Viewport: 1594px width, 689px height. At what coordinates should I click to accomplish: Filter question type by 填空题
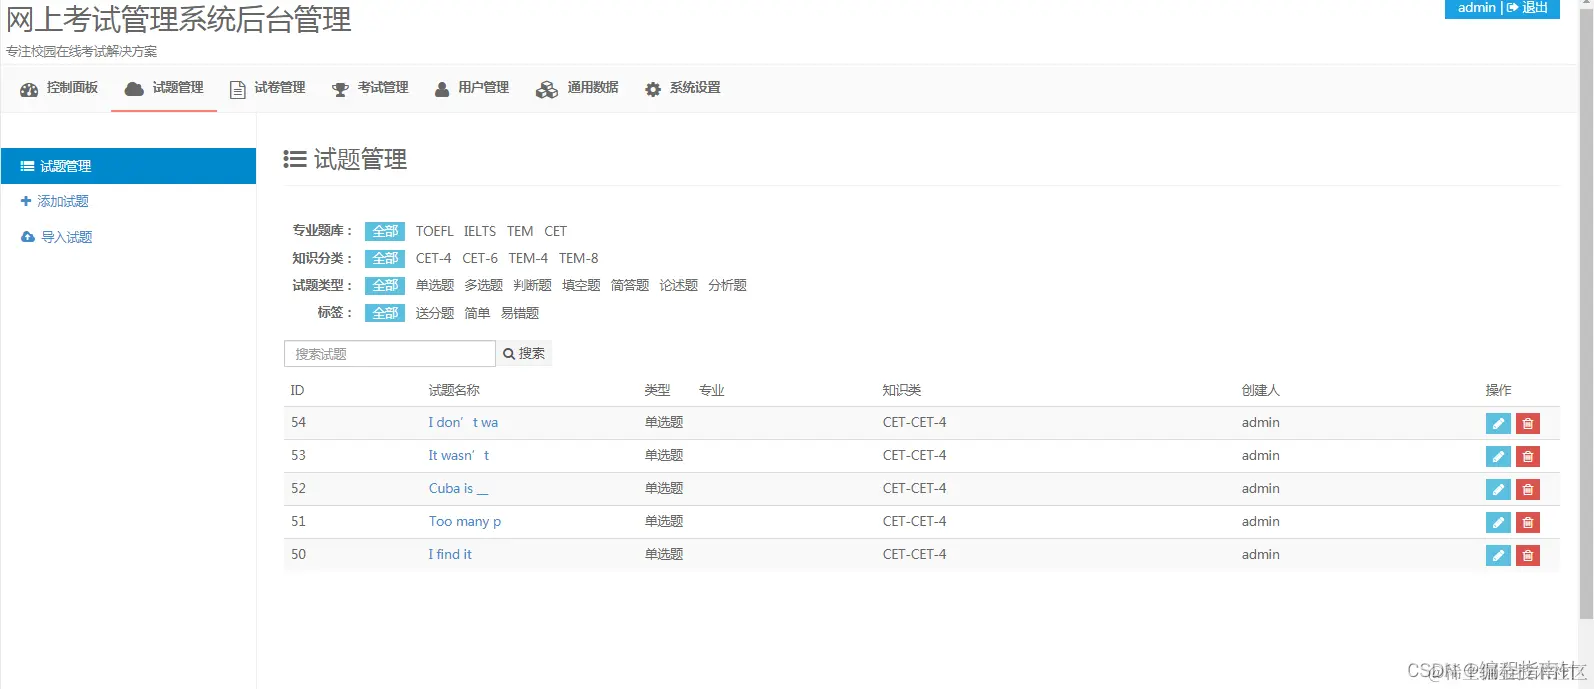(x=581, y=285)
